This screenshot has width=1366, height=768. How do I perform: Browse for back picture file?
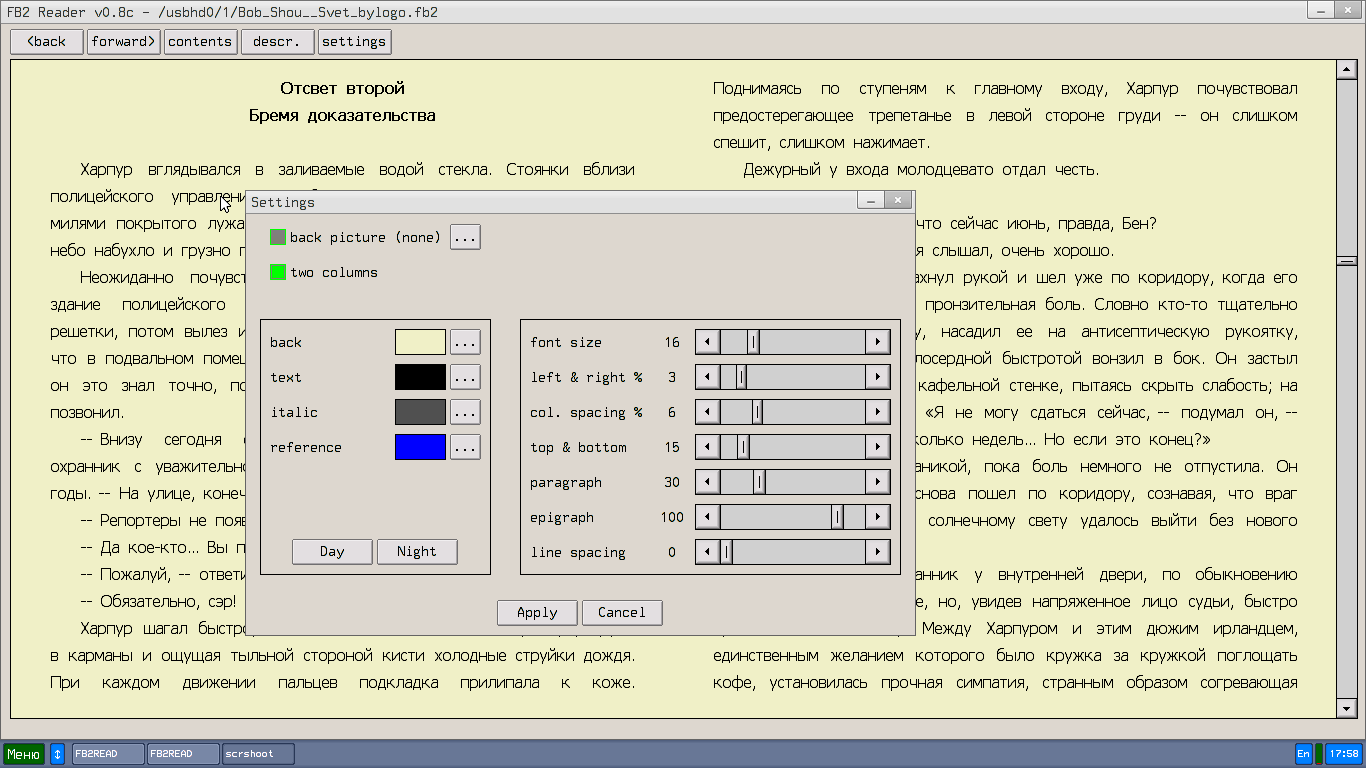(x=465, y=237)
